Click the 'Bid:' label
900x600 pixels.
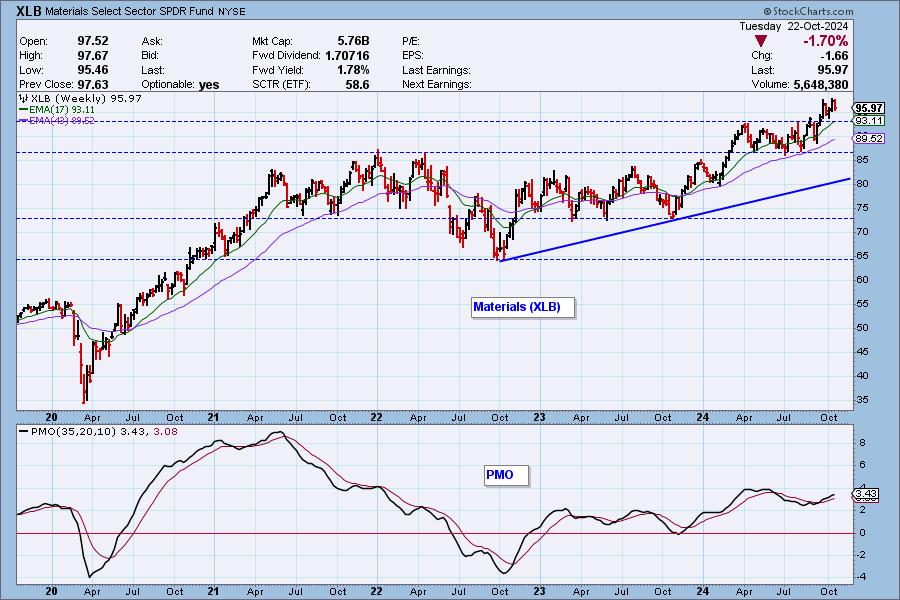[x=150, y=56]
